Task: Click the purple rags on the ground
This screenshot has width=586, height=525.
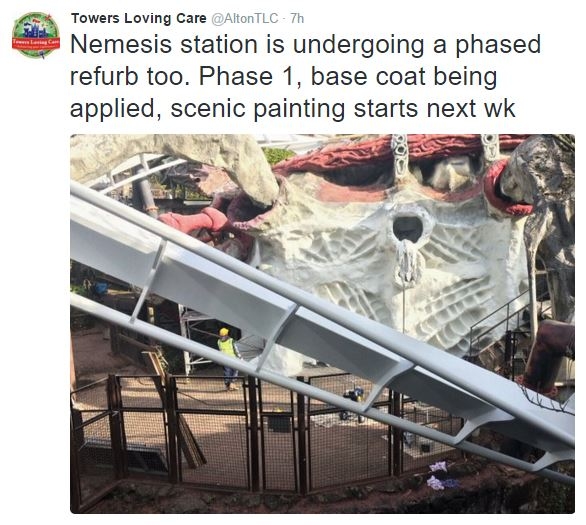Action: point(439,475)
